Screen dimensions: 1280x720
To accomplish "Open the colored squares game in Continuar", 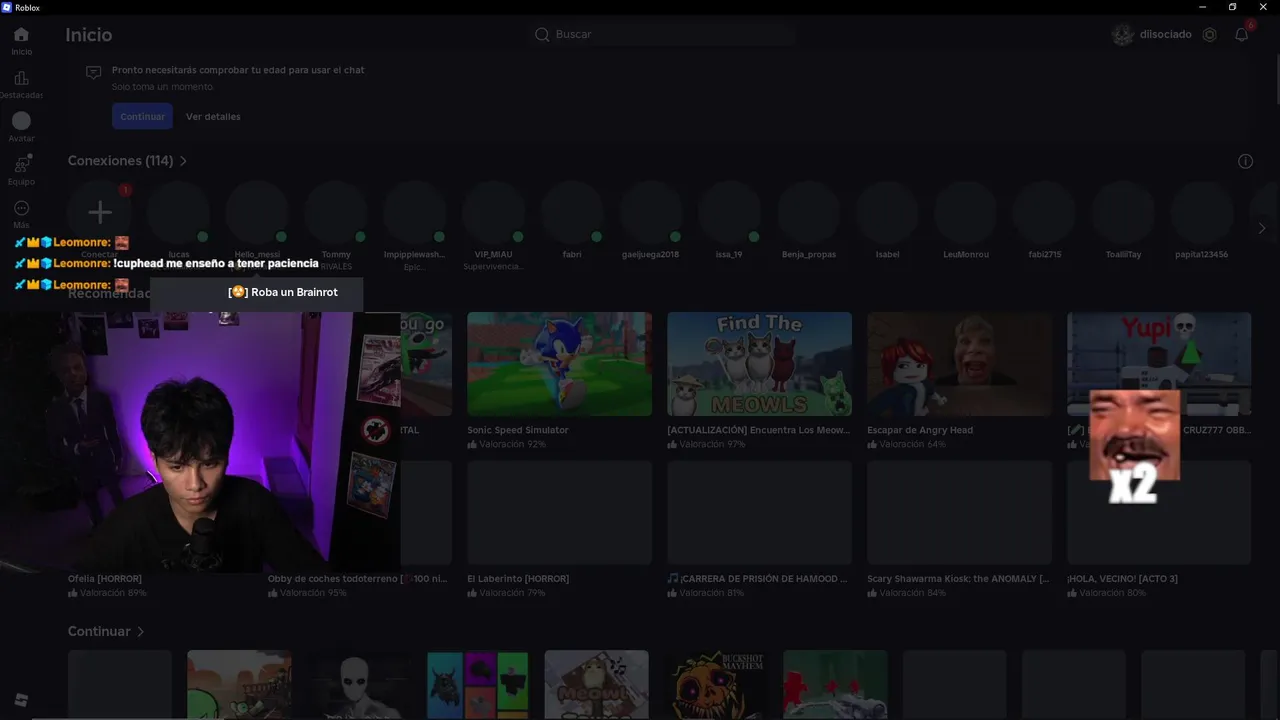I will [477, 685].
